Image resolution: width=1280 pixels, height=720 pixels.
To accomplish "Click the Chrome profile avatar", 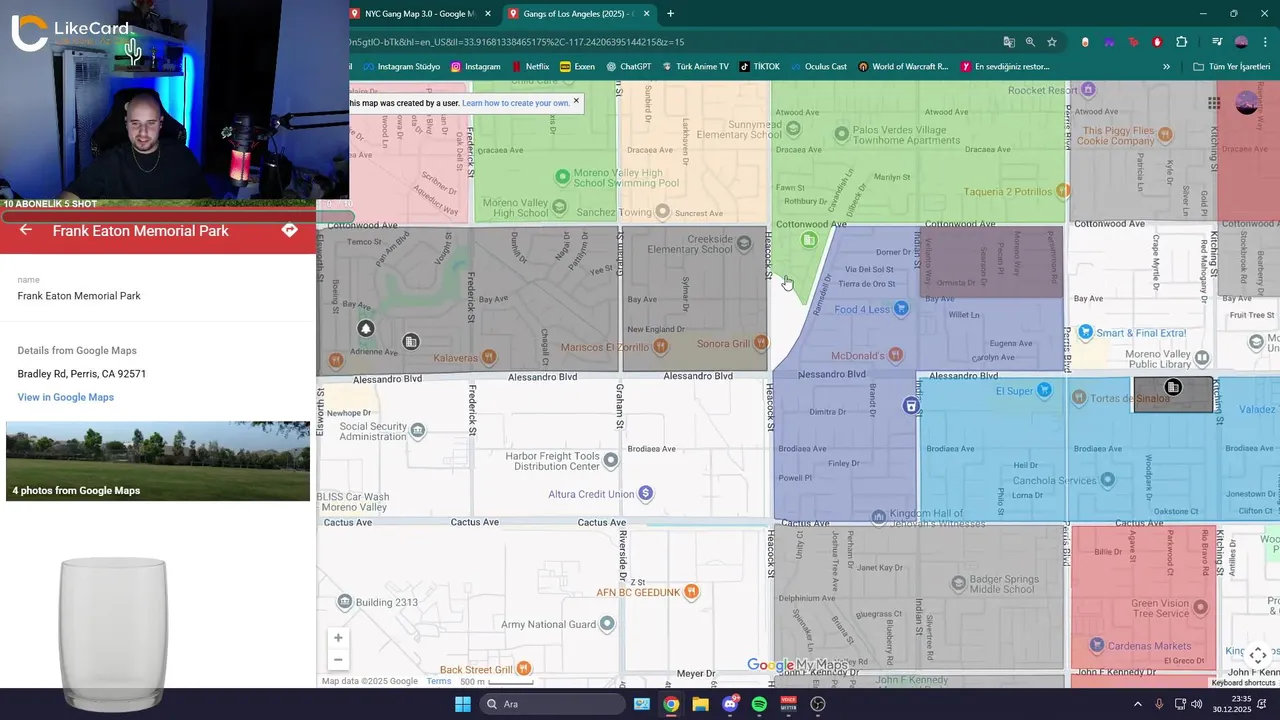I will pyautogui.click(x=1241, y=42).
